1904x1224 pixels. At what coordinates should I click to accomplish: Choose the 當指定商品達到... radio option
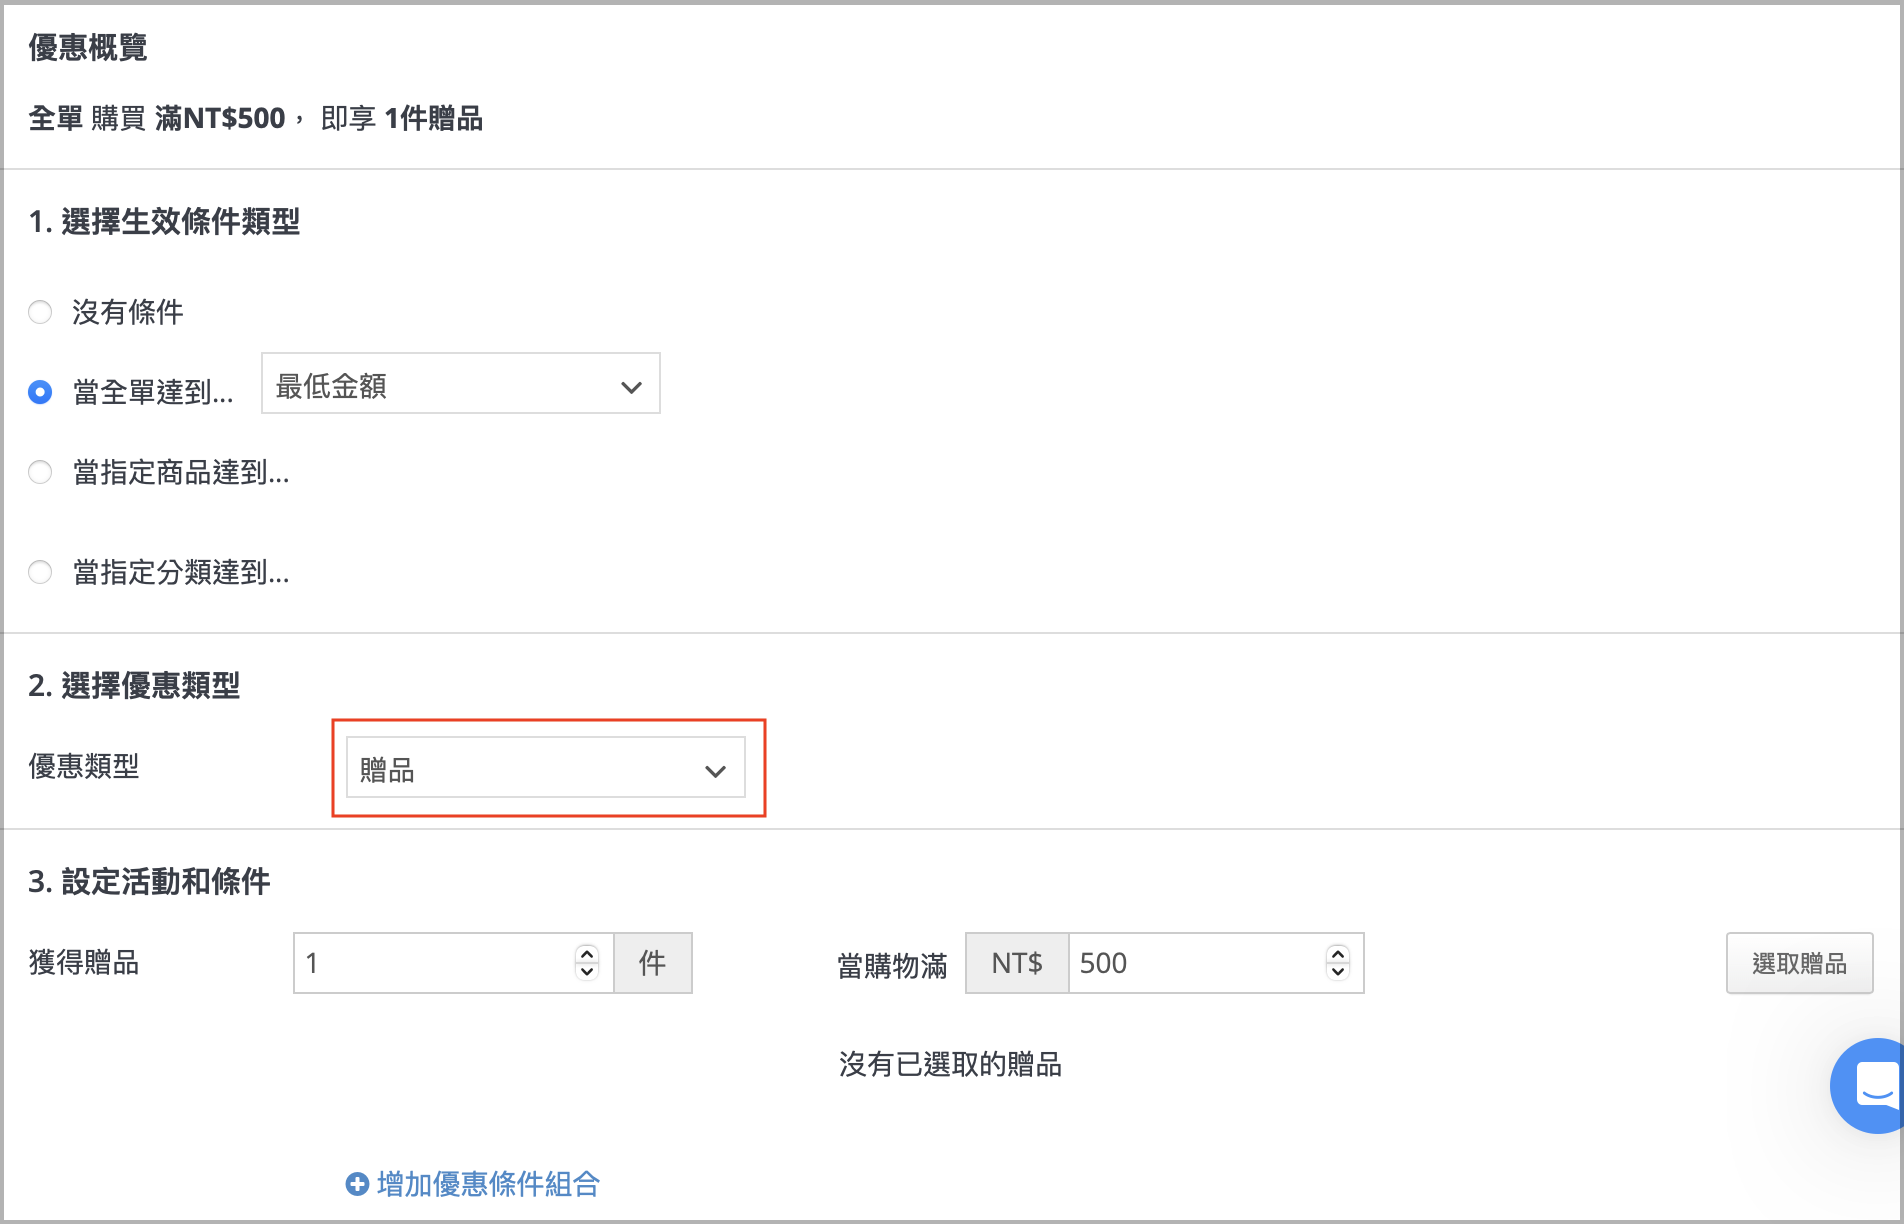(x=40, y=472)
